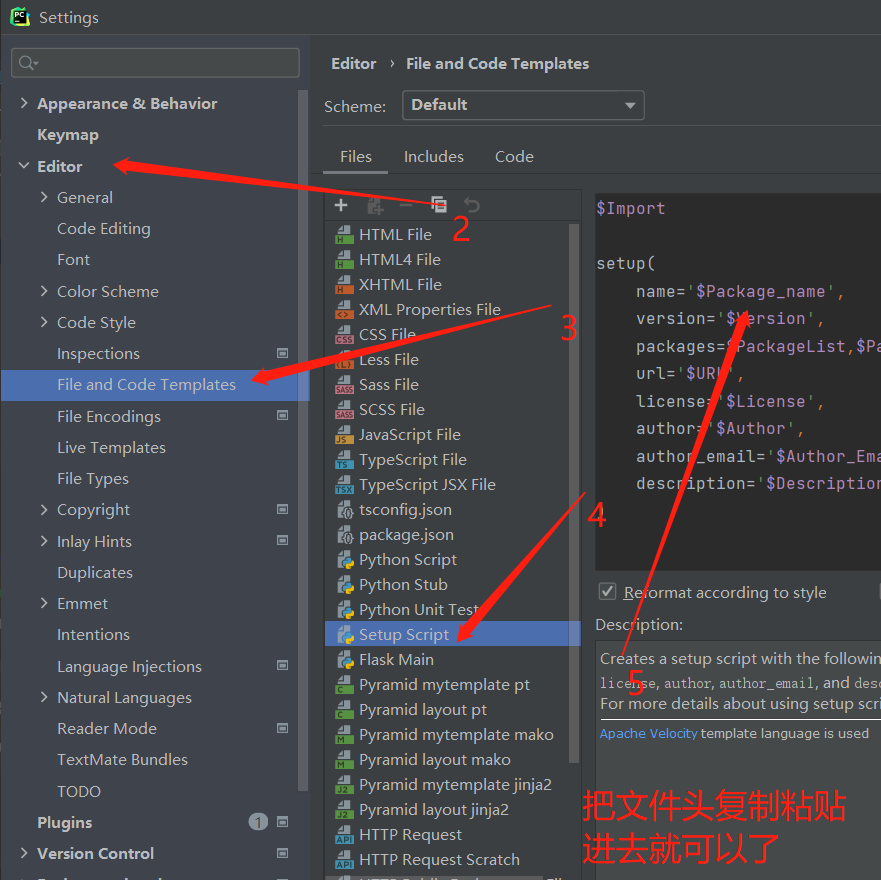The height and width of the screenshot is (880, 881).
Task: Click the Sass File template icon
Action: click(x=344, y=385)
